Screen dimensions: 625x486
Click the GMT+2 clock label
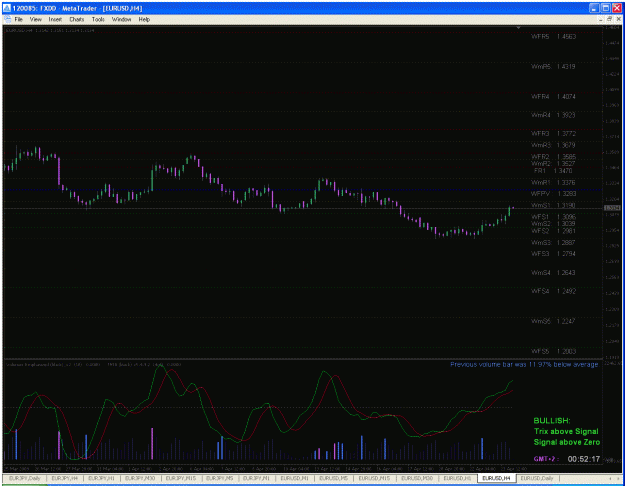[x=546, y=459]
